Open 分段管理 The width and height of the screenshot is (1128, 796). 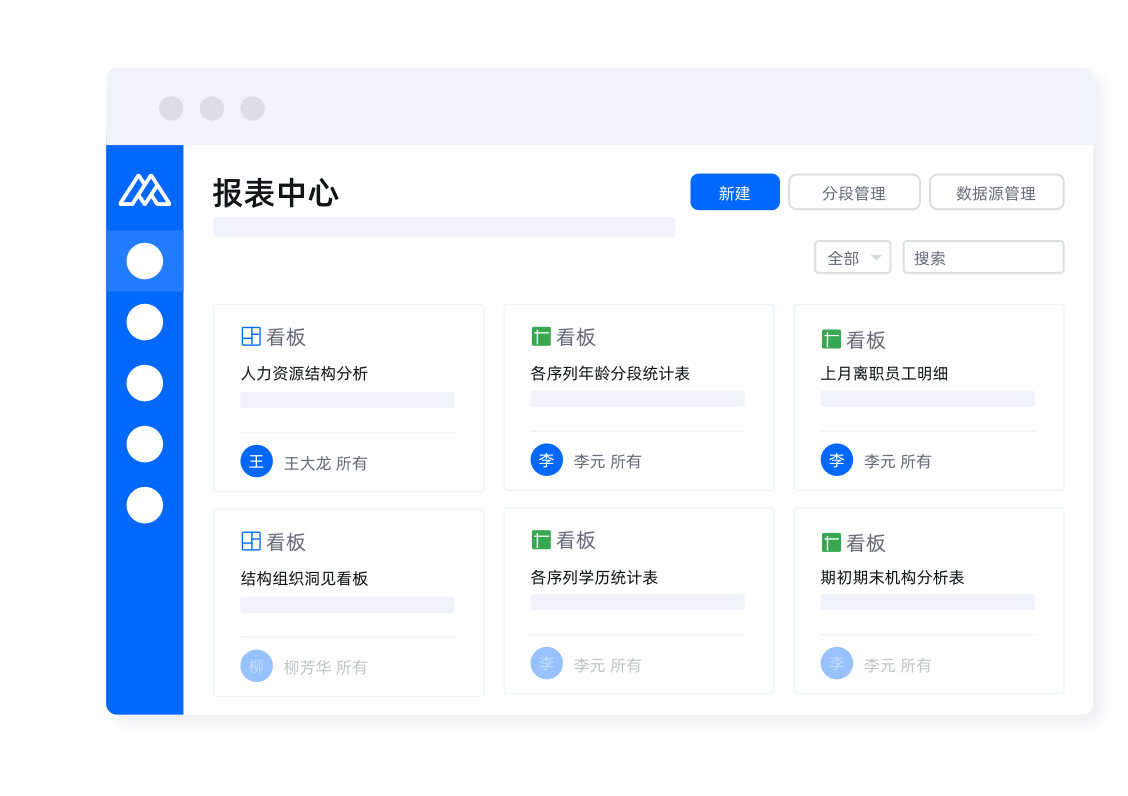coord(853,192)
